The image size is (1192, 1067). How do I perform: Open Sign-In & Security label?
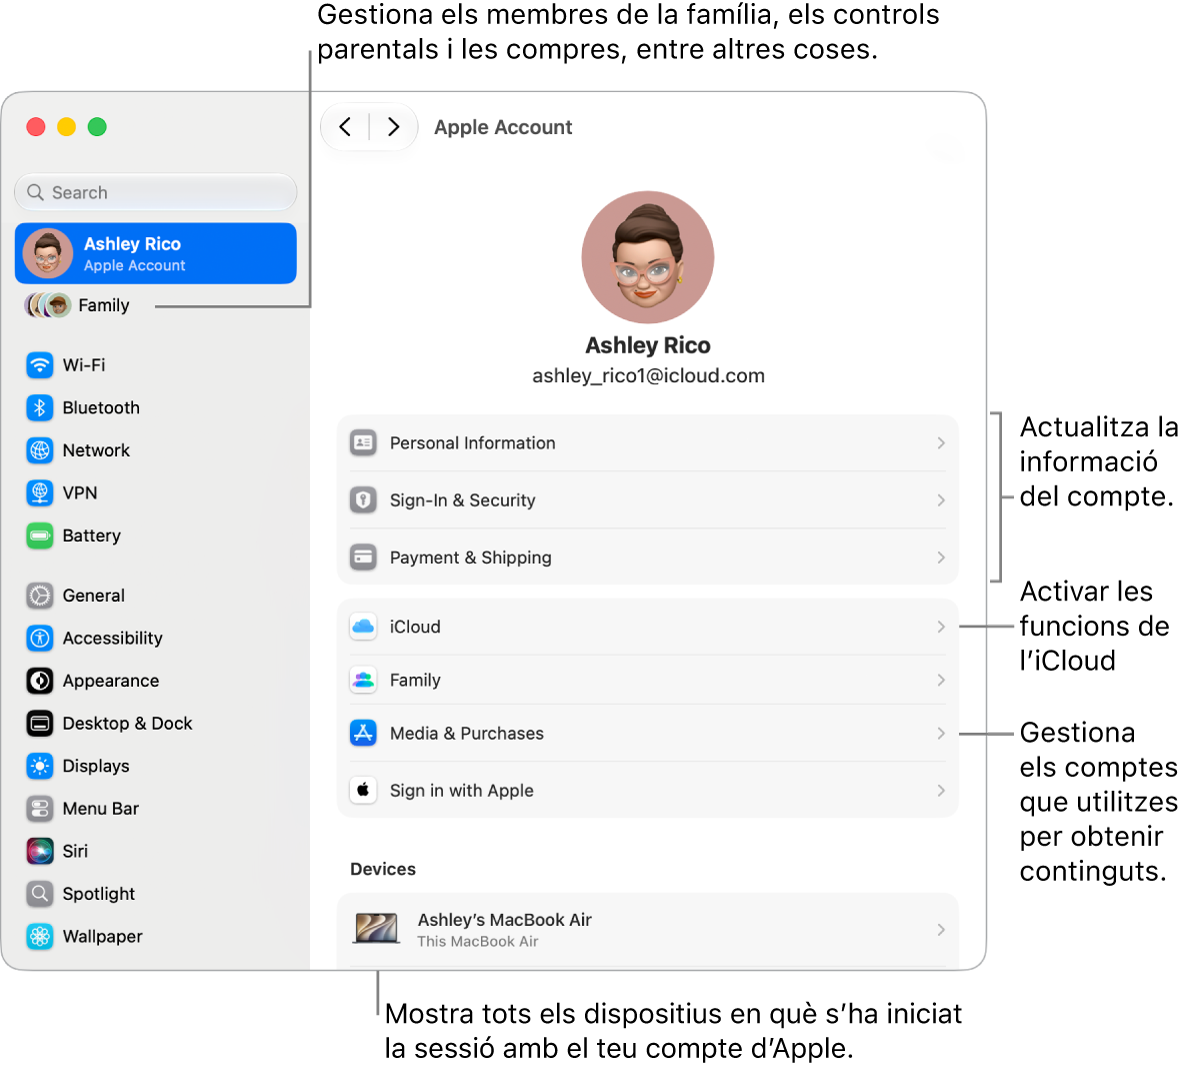[463, 500]
